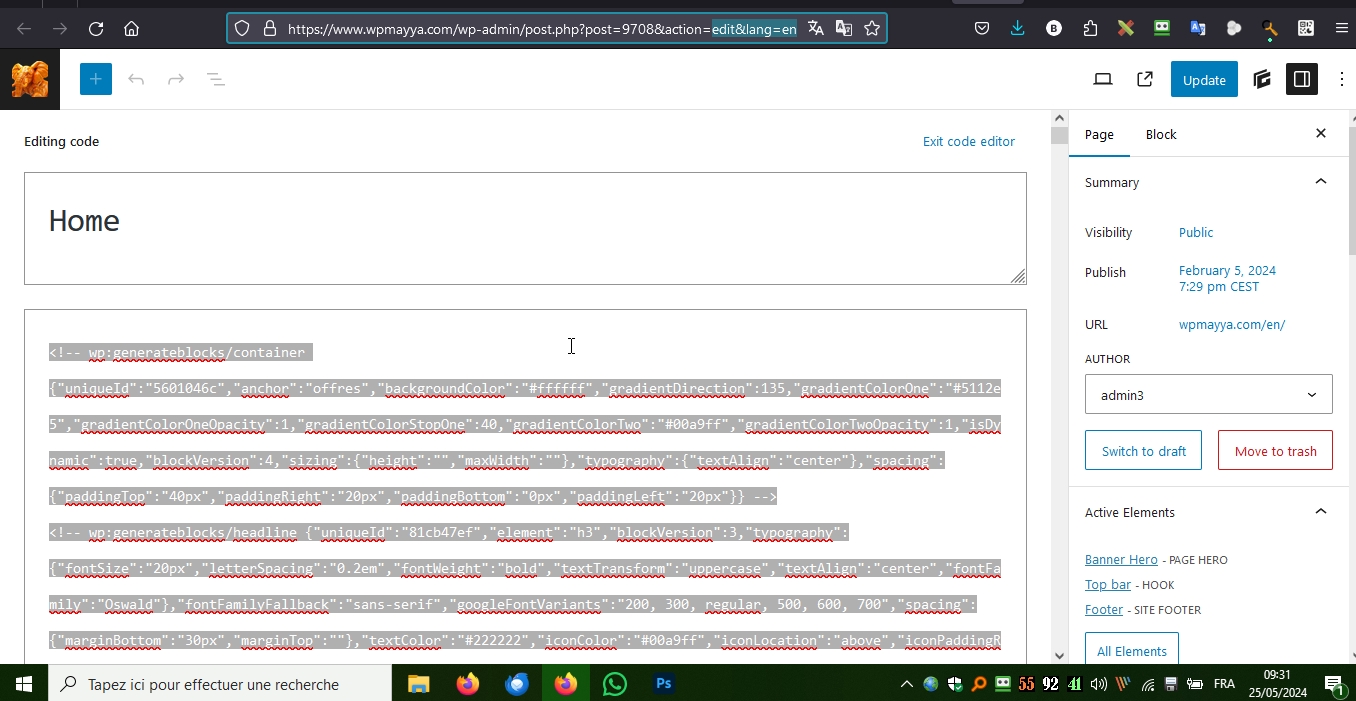Click the editor scrollbar up arrow

coord(1059,118)
